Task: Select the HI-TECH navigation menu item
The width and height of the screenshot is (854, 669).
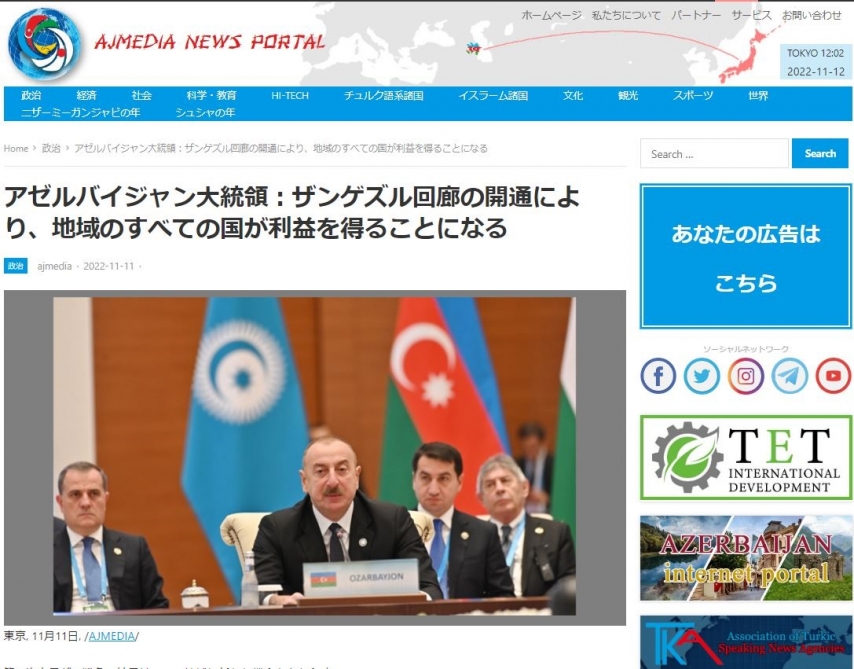Action: click(290, 96)
